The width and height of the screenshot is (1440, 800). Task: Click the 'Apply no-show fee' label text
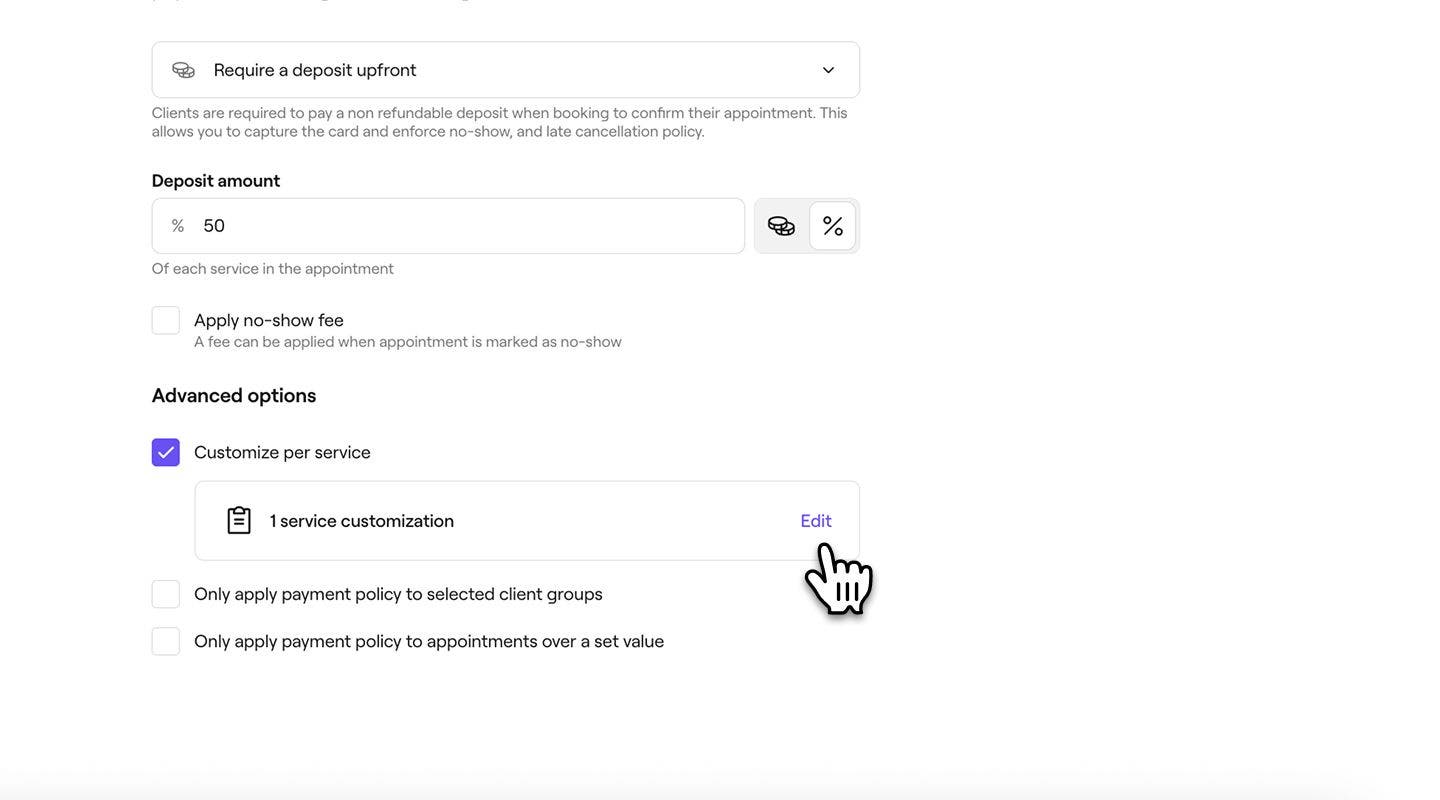point(269,321)
